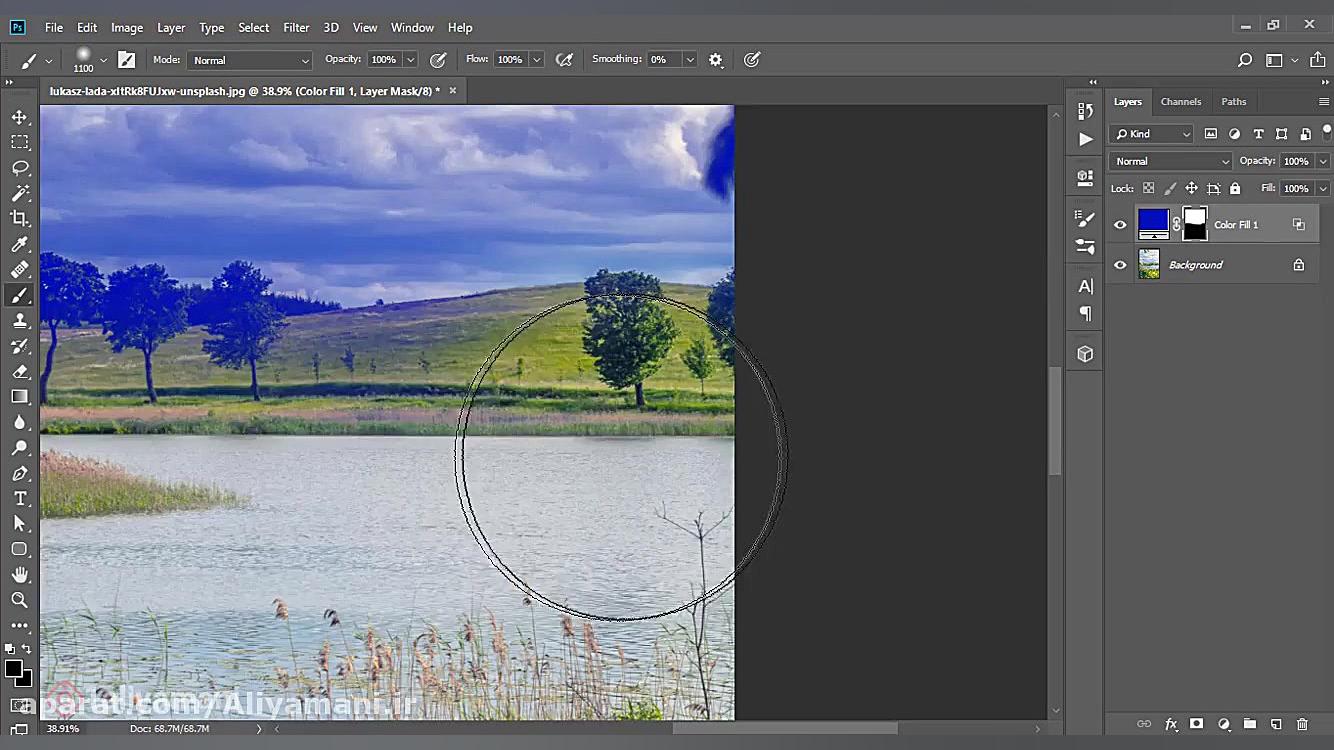The width and height of the screenshot is (1334, 750).
Task: Select the Lasso tool
Action: [x=20, y=168]
